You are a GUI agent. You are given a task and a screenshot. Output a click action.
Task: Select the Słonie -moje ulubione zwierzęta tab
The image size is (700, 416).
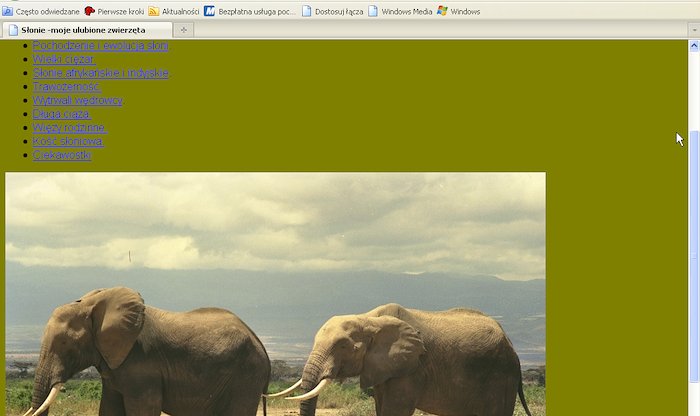tap(88, 30)
